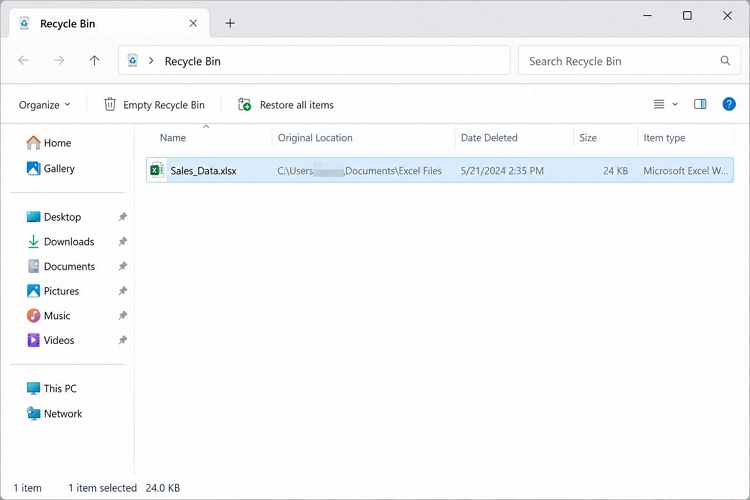Viewport: 750px width, 500px height.
Task: Click the pin icon beside Videos
Action: (122, 340)
